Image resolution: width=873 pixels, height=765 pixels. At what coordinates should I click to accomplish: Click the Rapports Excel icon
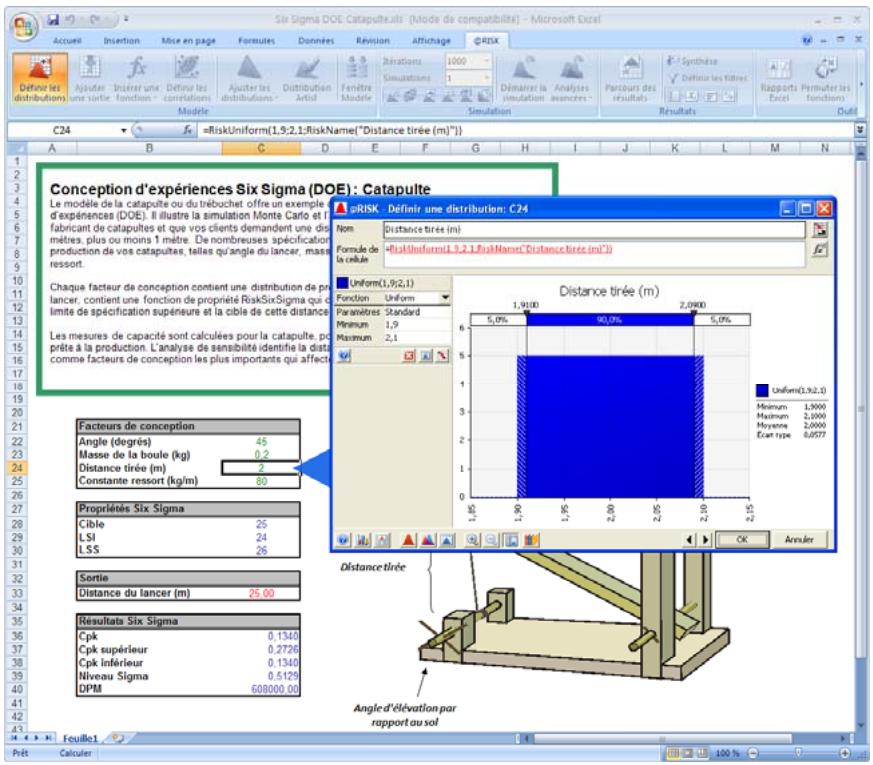click(779, 78)
